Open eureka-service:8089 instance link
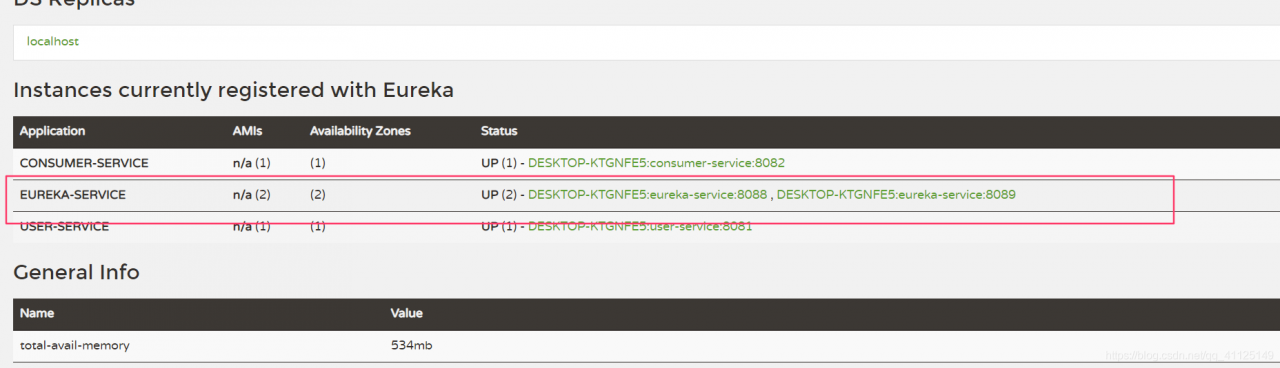This screenshot has width=1280, height=368. (x=896, y=195)
